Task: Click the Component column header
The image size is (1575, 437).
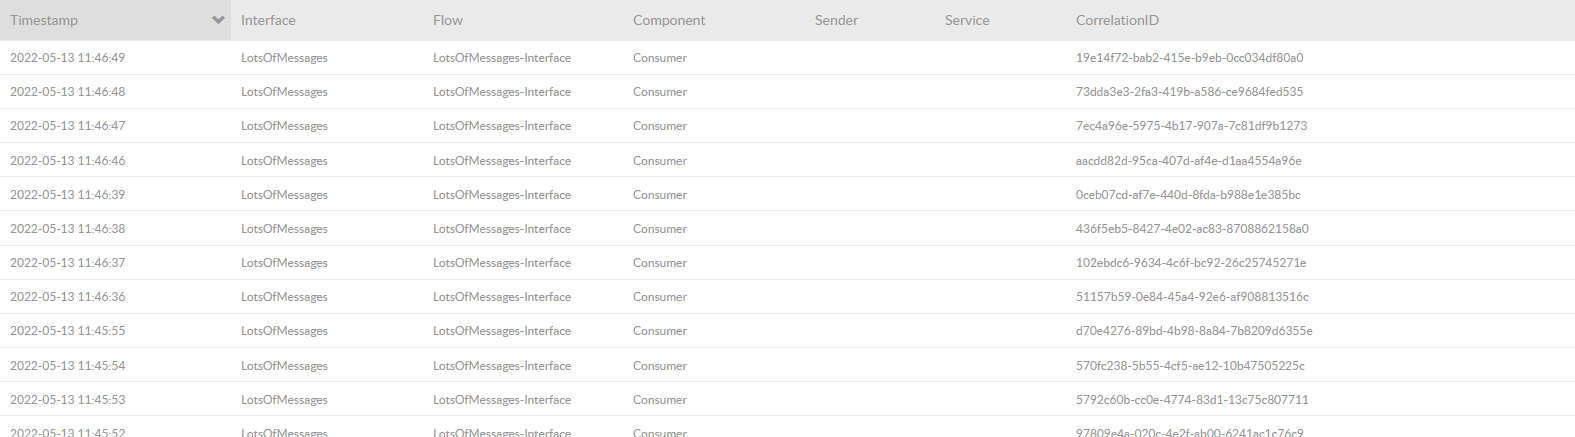Action: pyautogui.click(x=669, y=20)
